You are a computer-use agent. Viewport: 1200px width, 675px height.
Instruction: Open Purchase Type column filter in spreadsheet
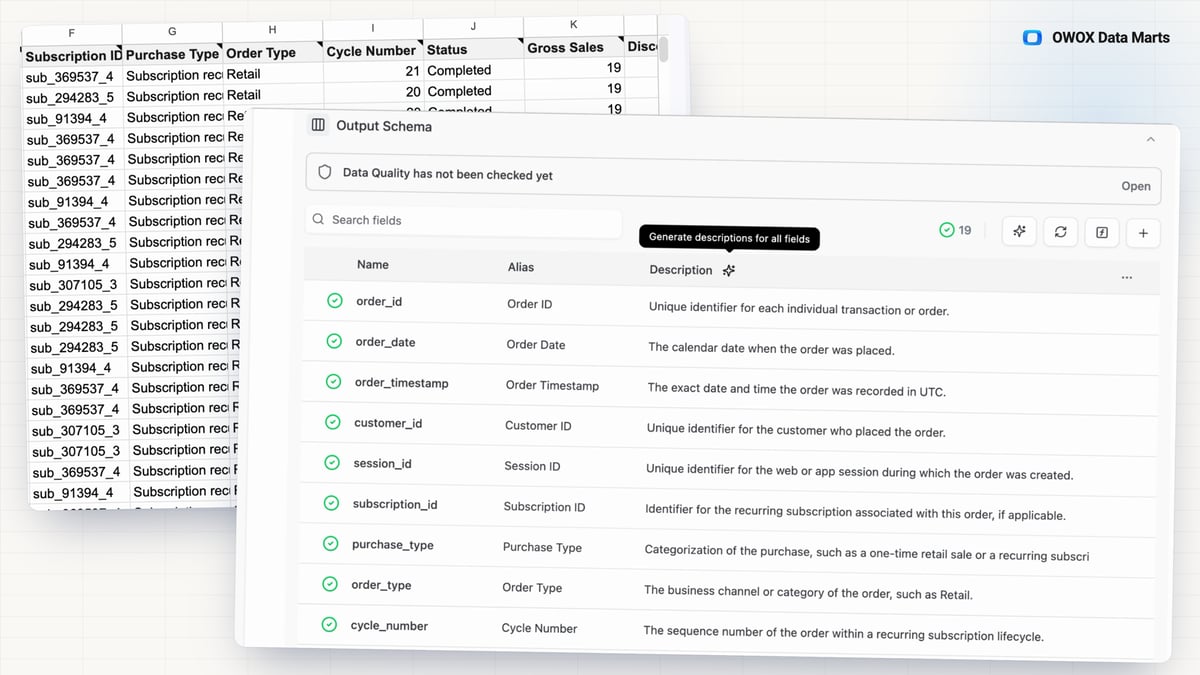pyautogui.click(x=222, y=47)
